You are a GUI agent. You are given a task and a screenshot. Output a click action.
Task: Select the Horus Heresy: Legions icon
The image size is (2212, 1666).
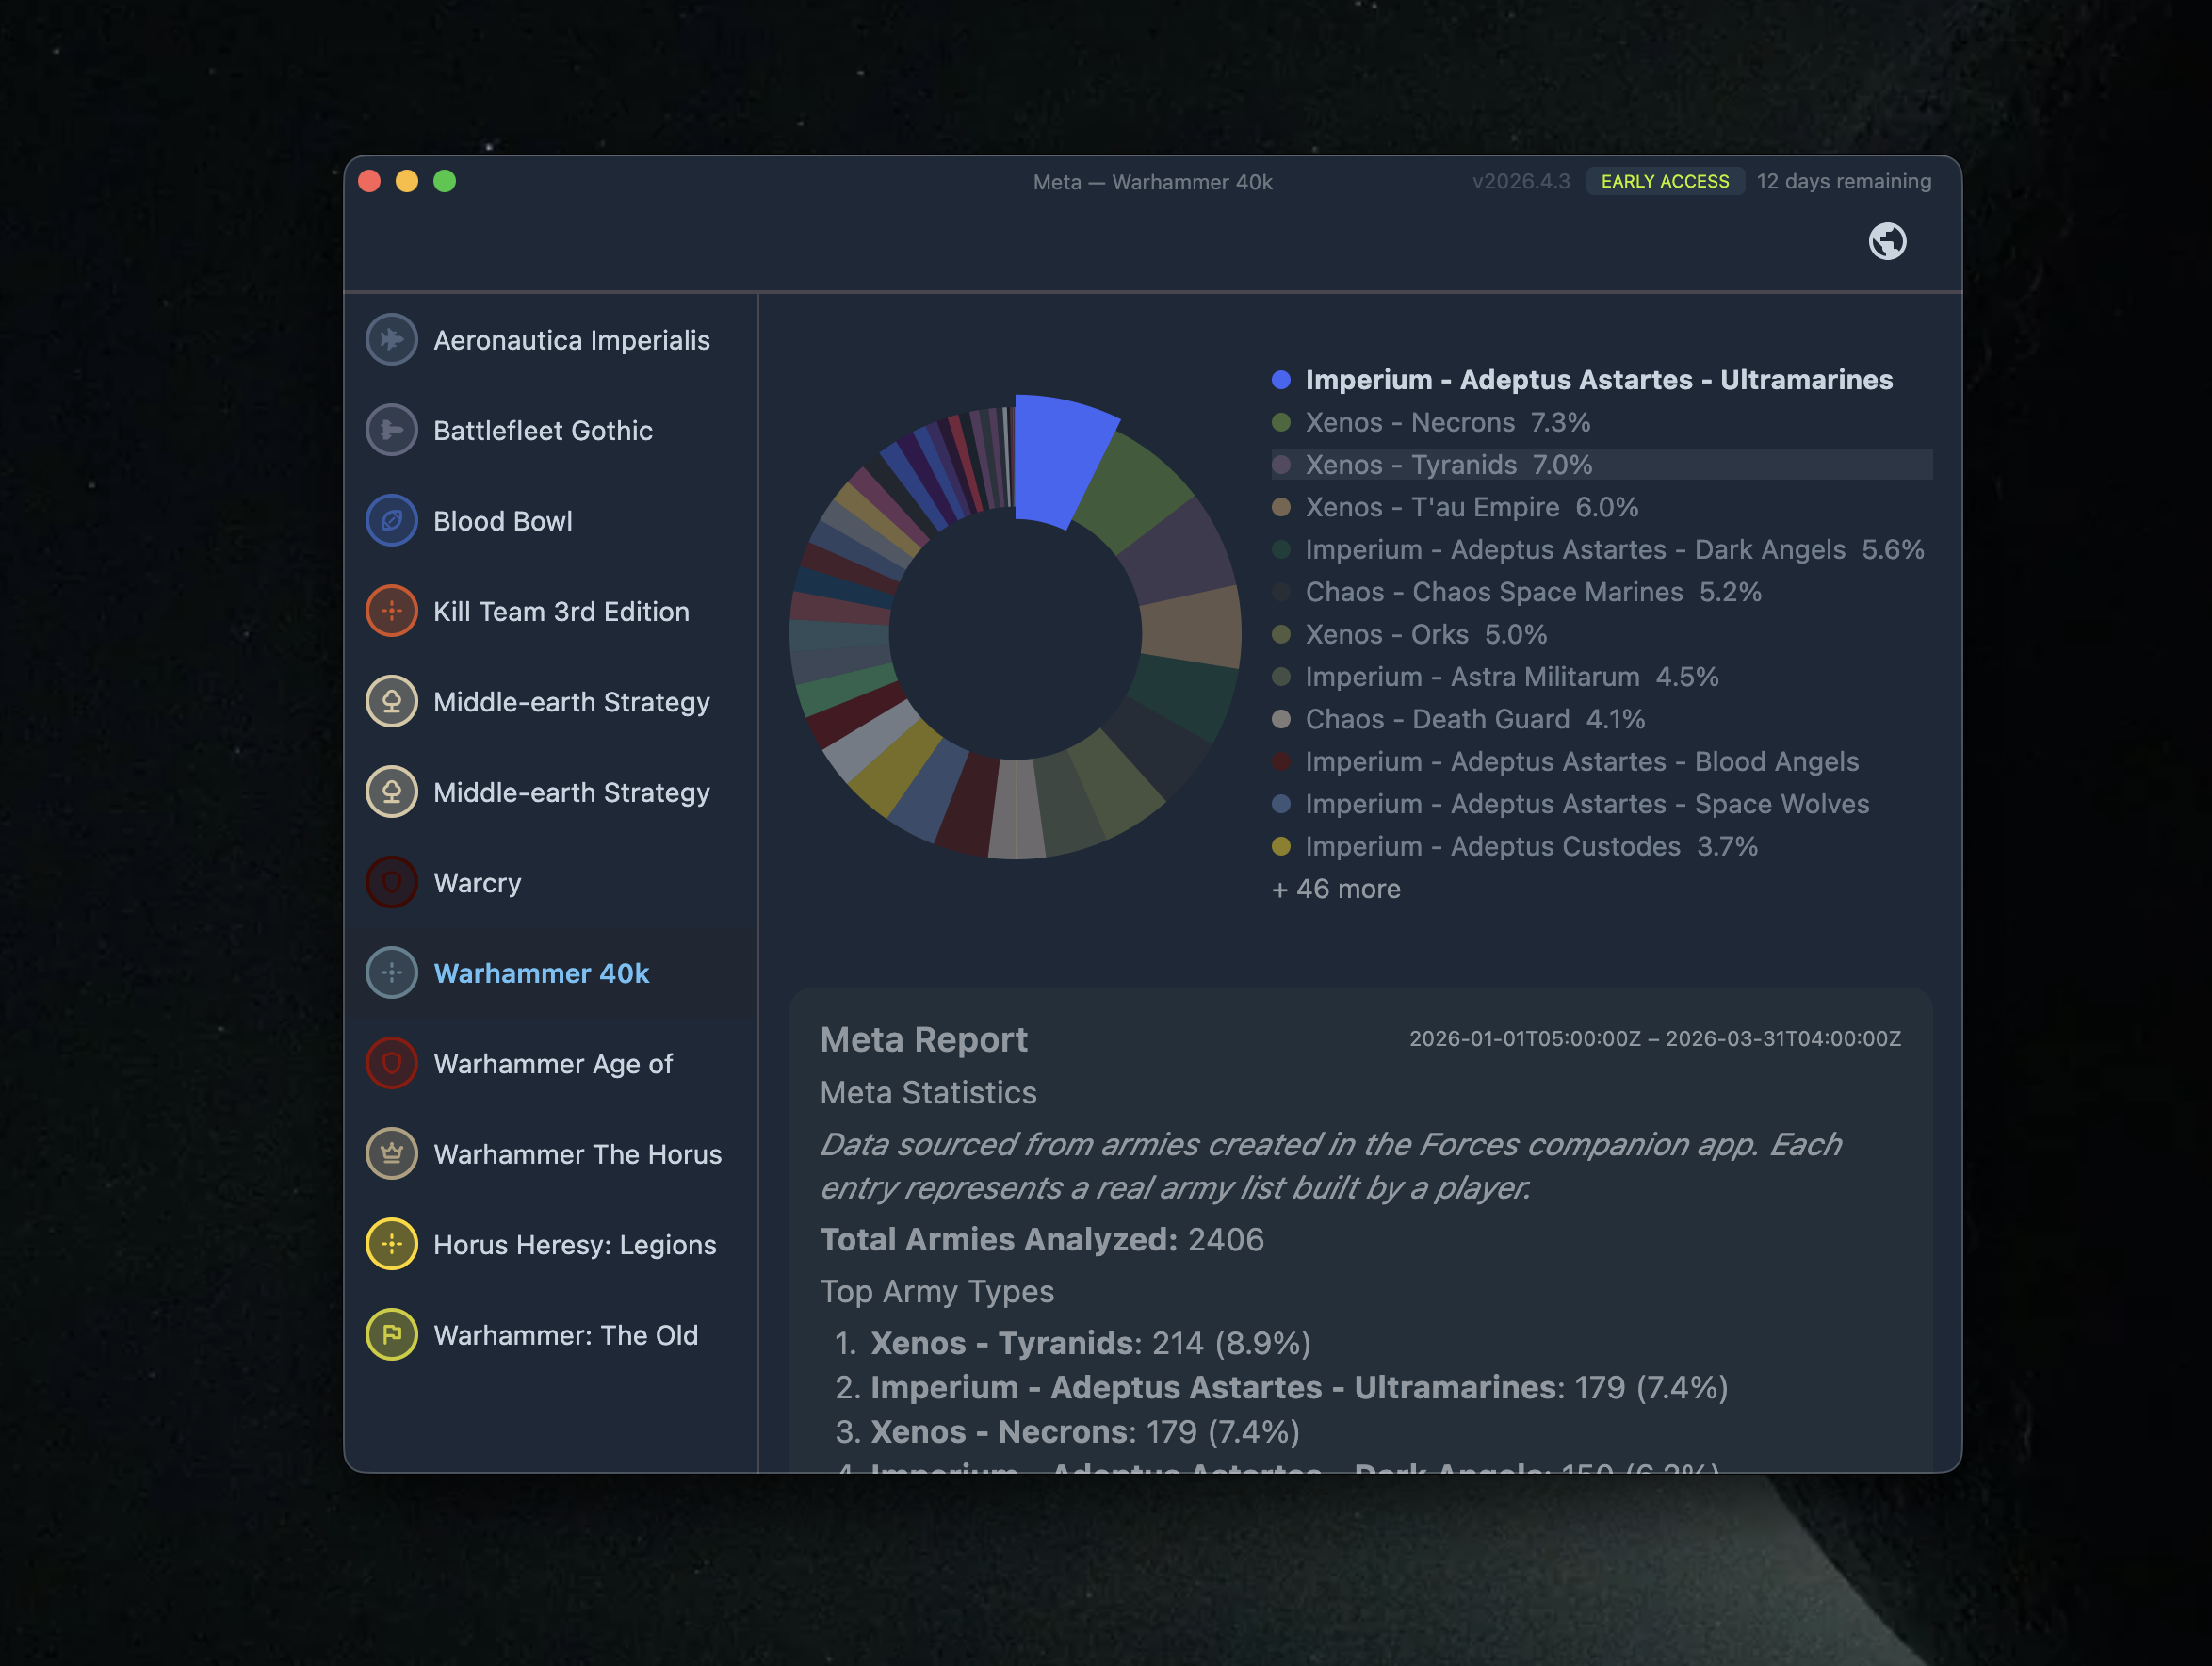(391, 1245)
